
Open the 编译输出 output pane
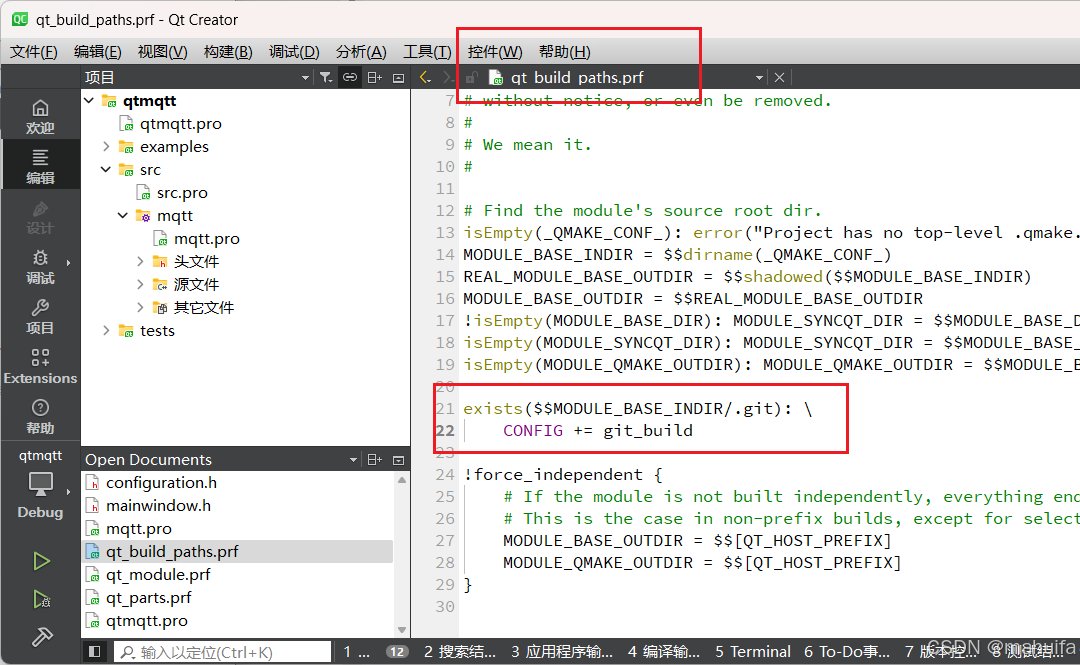point(663,651)
